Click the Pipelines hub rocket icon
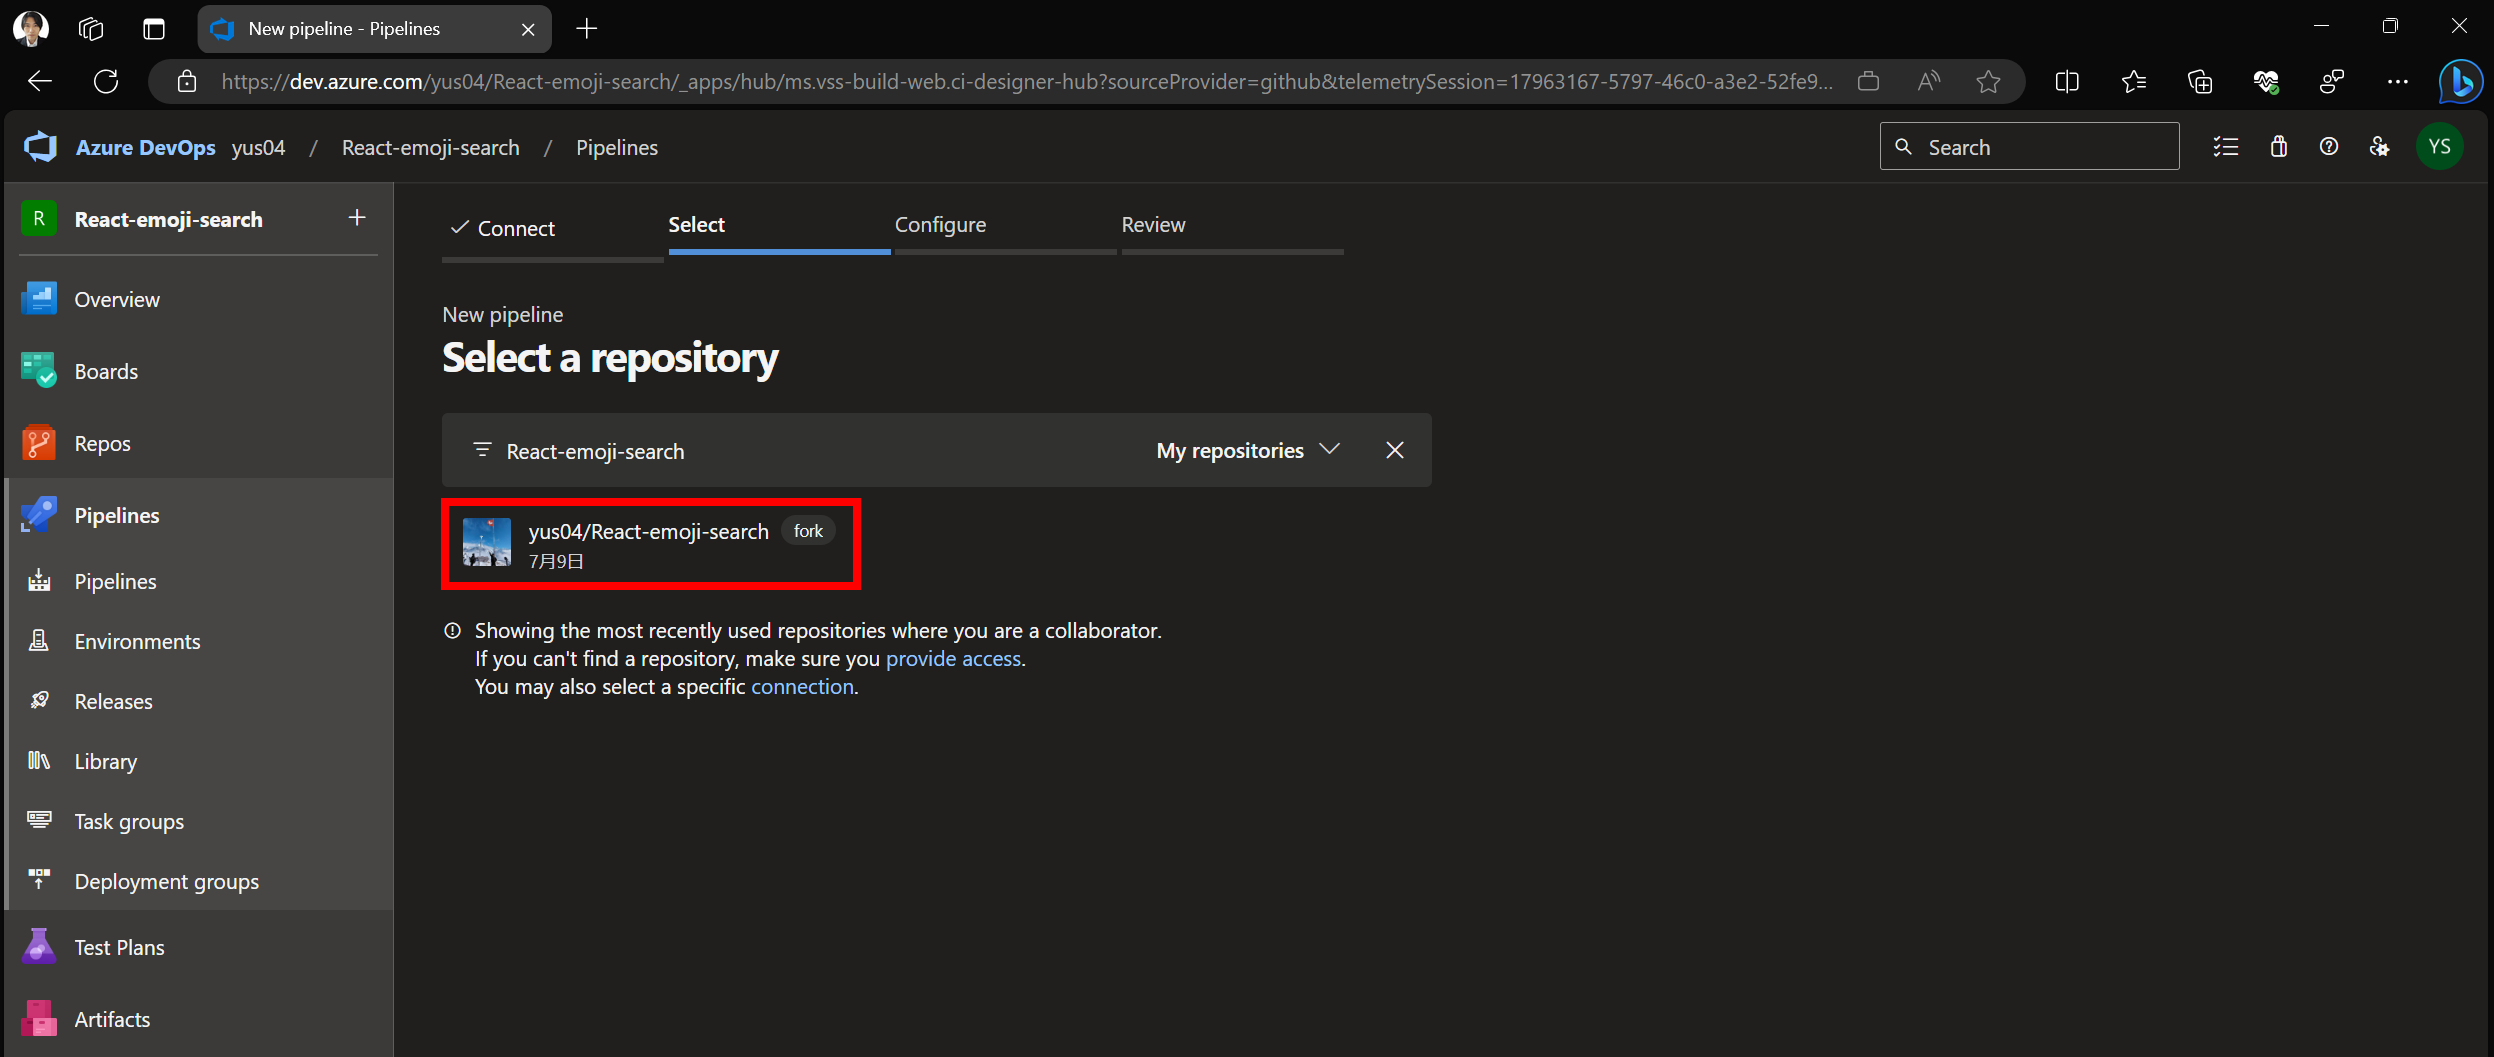This screenshot has height=1057, width=2494. point(39,515)
